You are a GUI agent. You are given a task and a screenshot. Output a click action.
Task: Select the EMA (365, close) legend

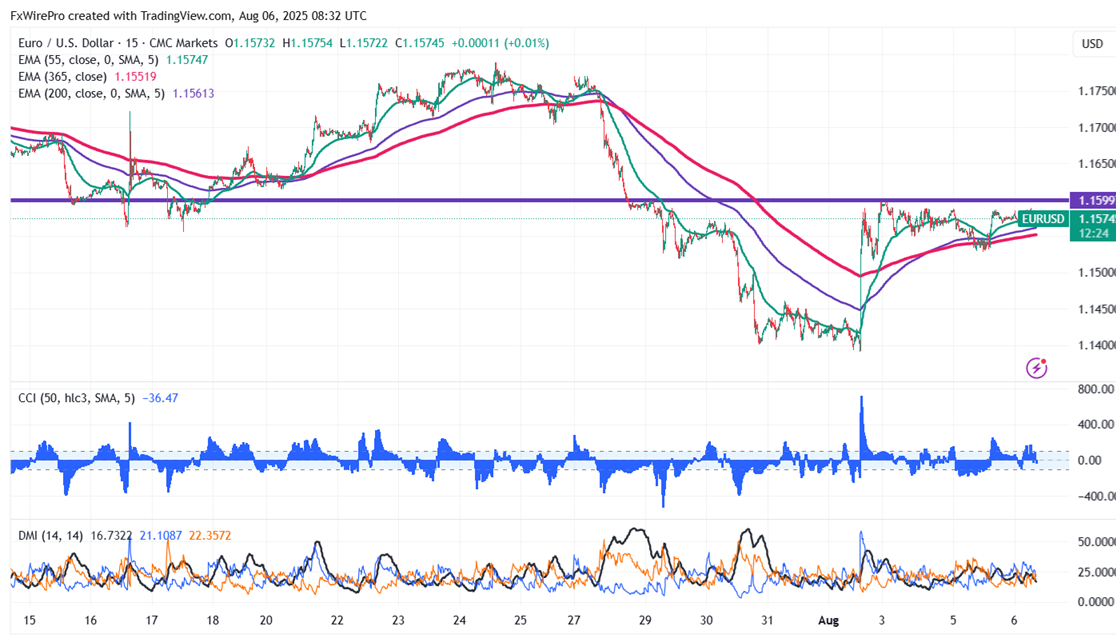63,76
